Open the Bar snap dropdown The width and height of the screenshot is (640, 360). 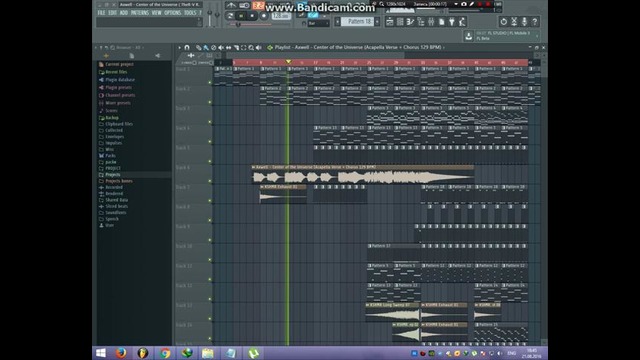tap(318, 24)
